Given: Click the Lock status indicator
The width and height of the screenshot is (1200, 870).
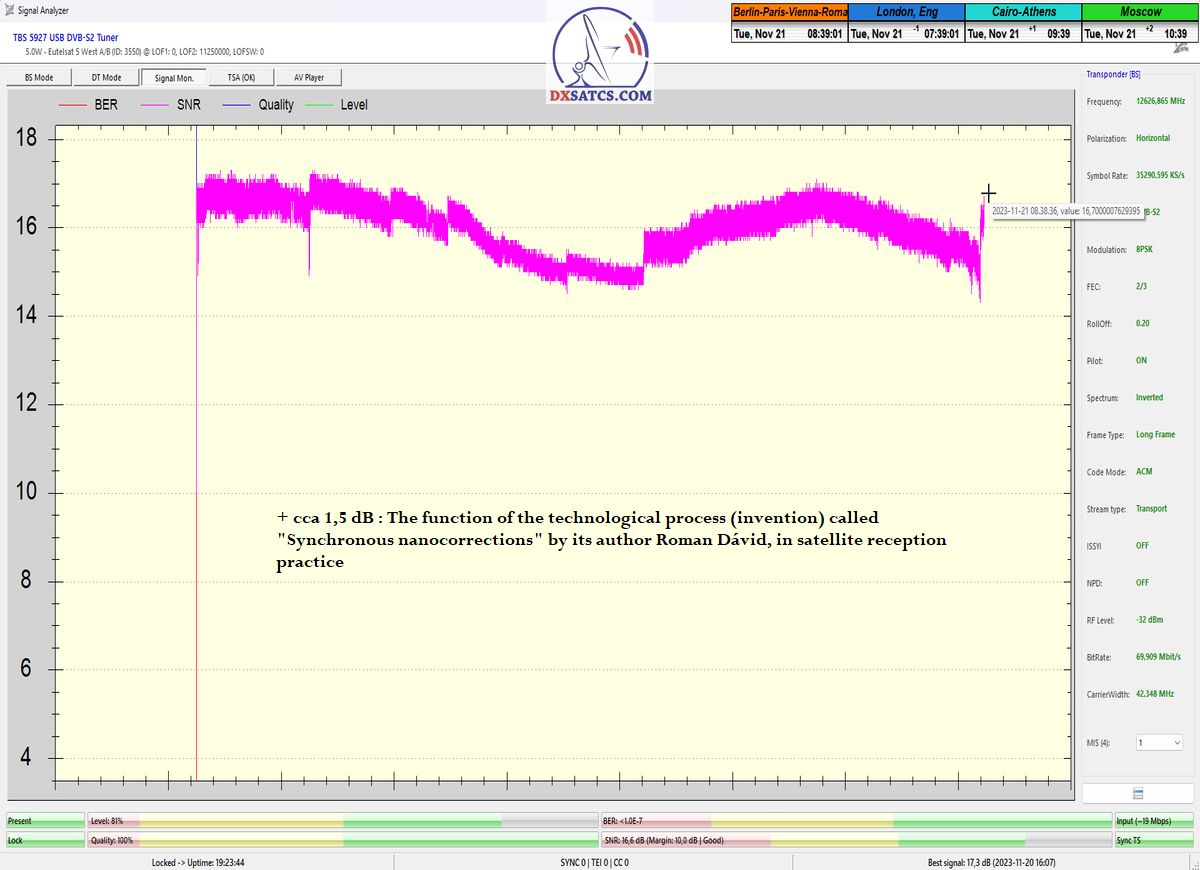Looking at the screenshot, I should (x=45, y=841).
